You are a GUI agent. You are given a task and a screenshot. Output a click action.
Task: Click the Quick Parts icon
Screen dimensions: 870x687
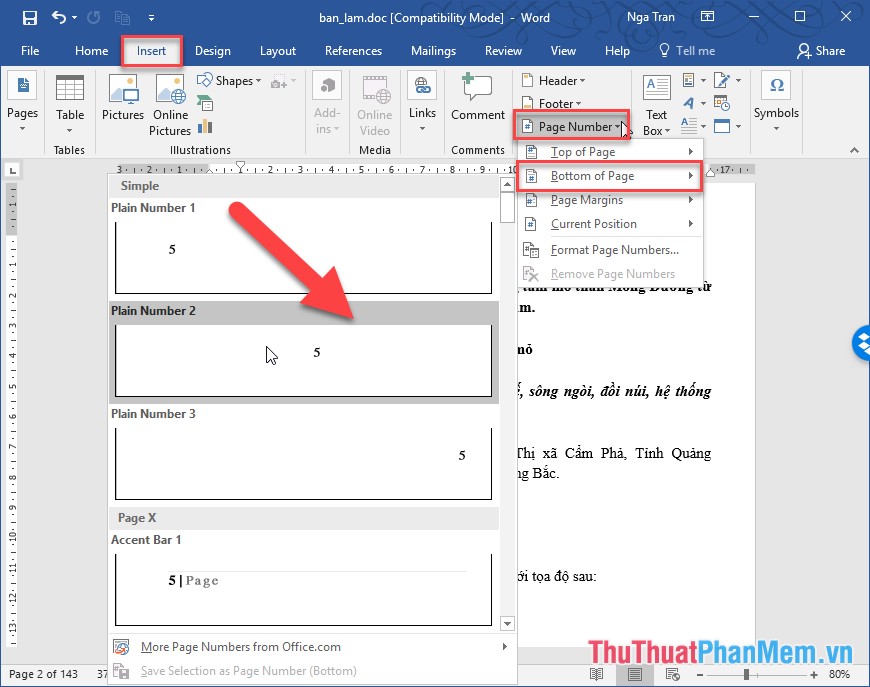click(689, 80)
